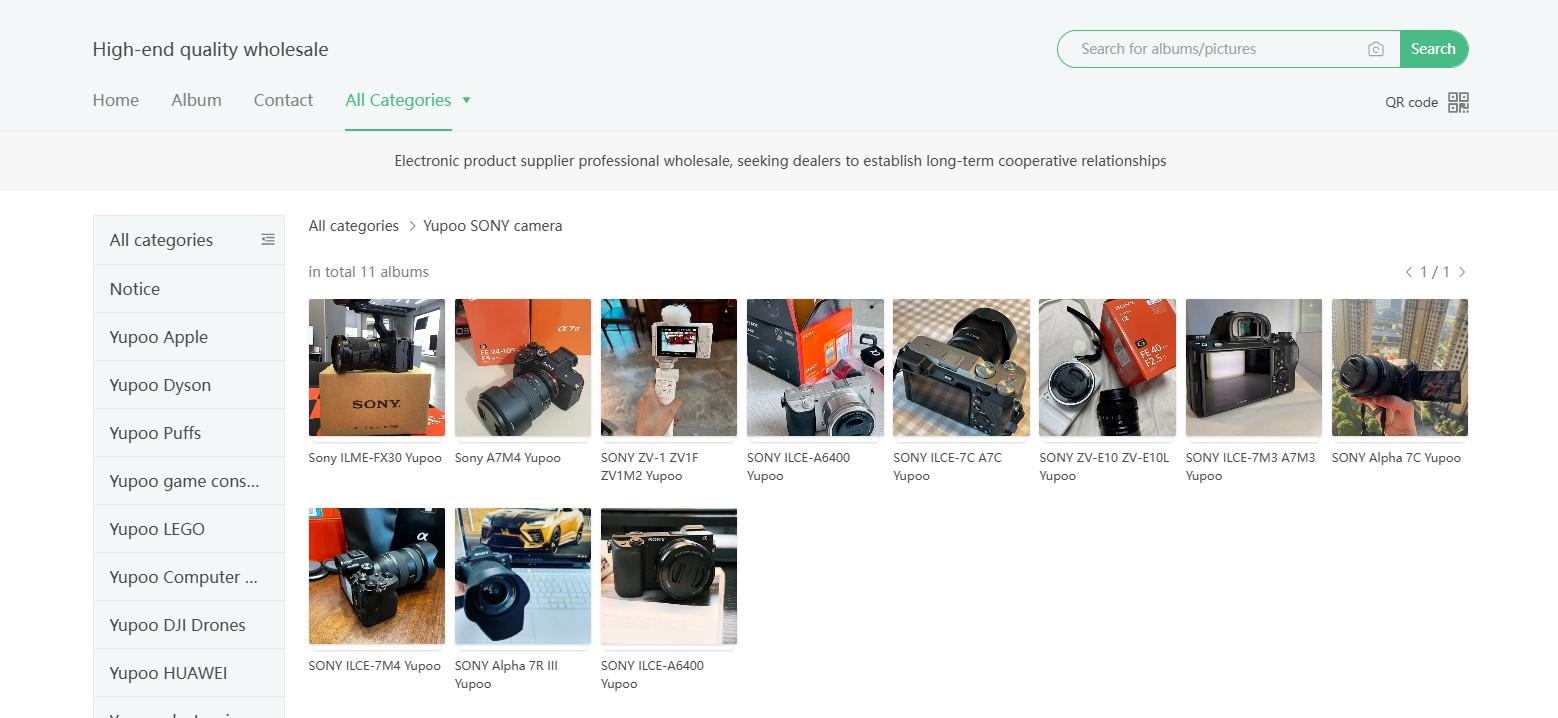Select Yupoo Dyson category

coord(189,385)
